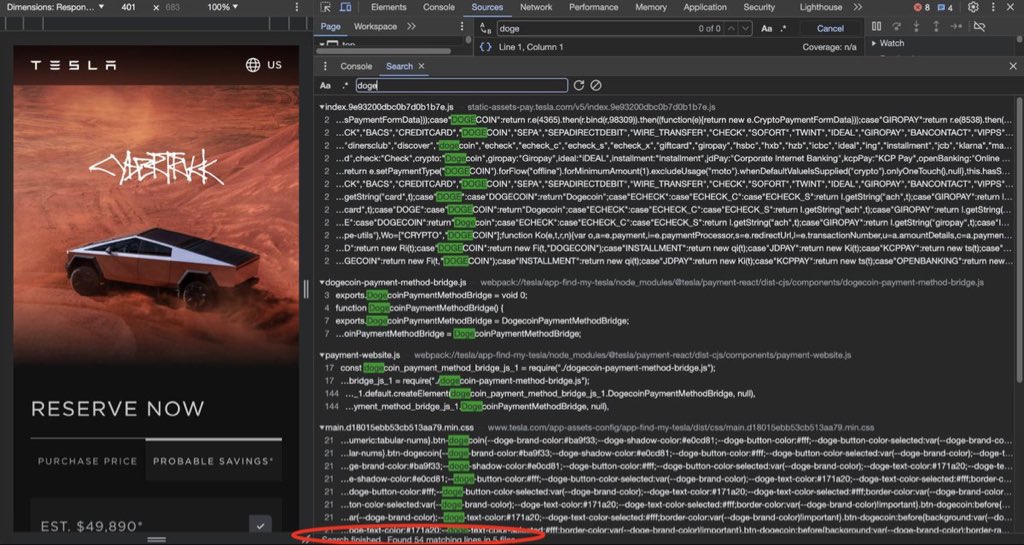Select PROBABLE SAVINGS tab on page
1024x545 pixels.
213,461
